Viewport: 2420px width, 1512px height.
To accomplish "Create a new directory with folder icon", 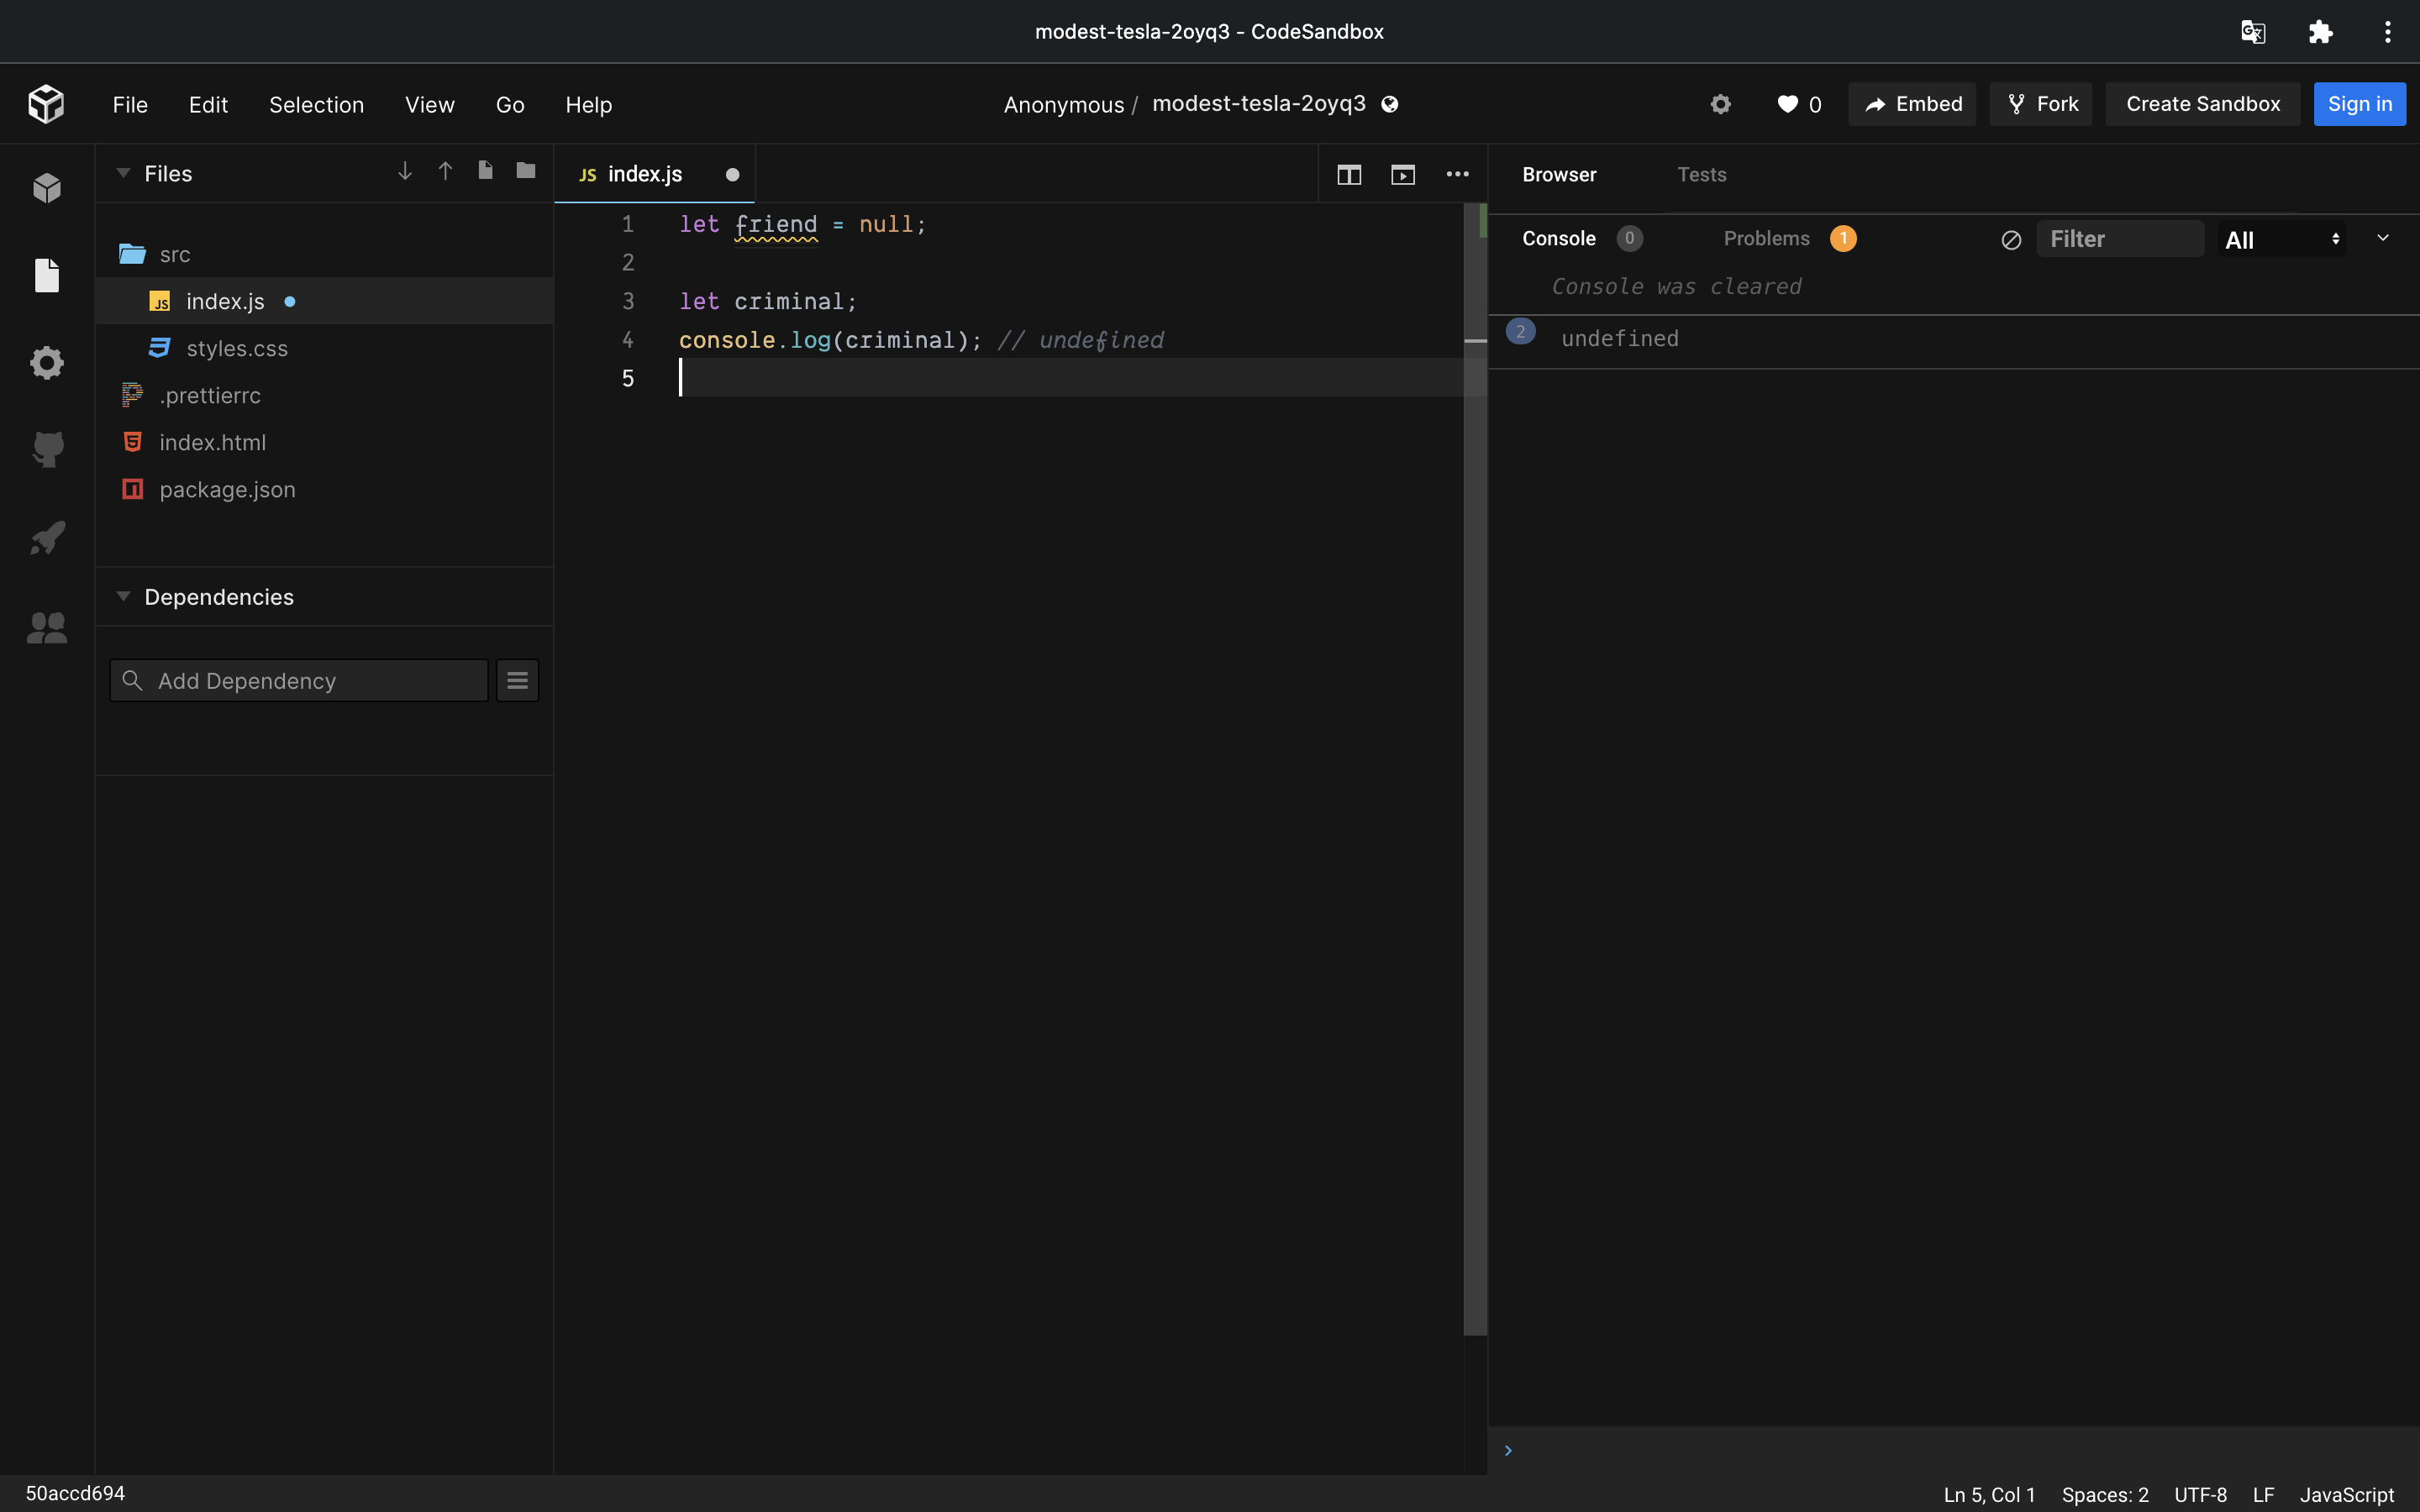I will 526,171.
